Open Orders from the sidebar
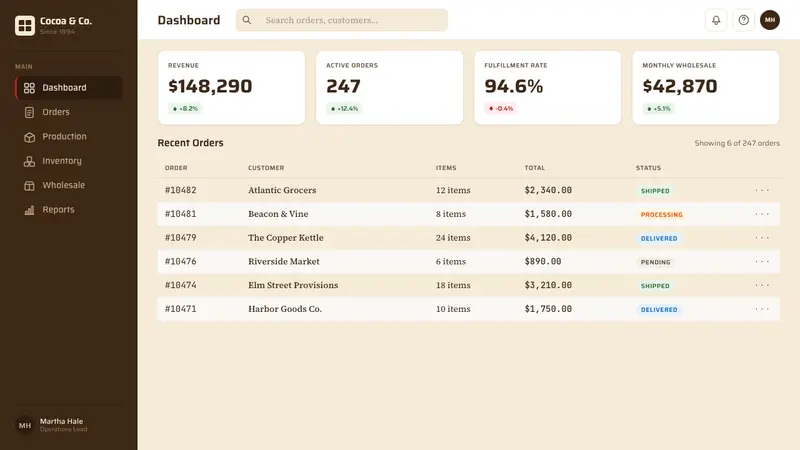Image resolution: width=800 pixels, height=450 pixels. click(x=68, y=112)
